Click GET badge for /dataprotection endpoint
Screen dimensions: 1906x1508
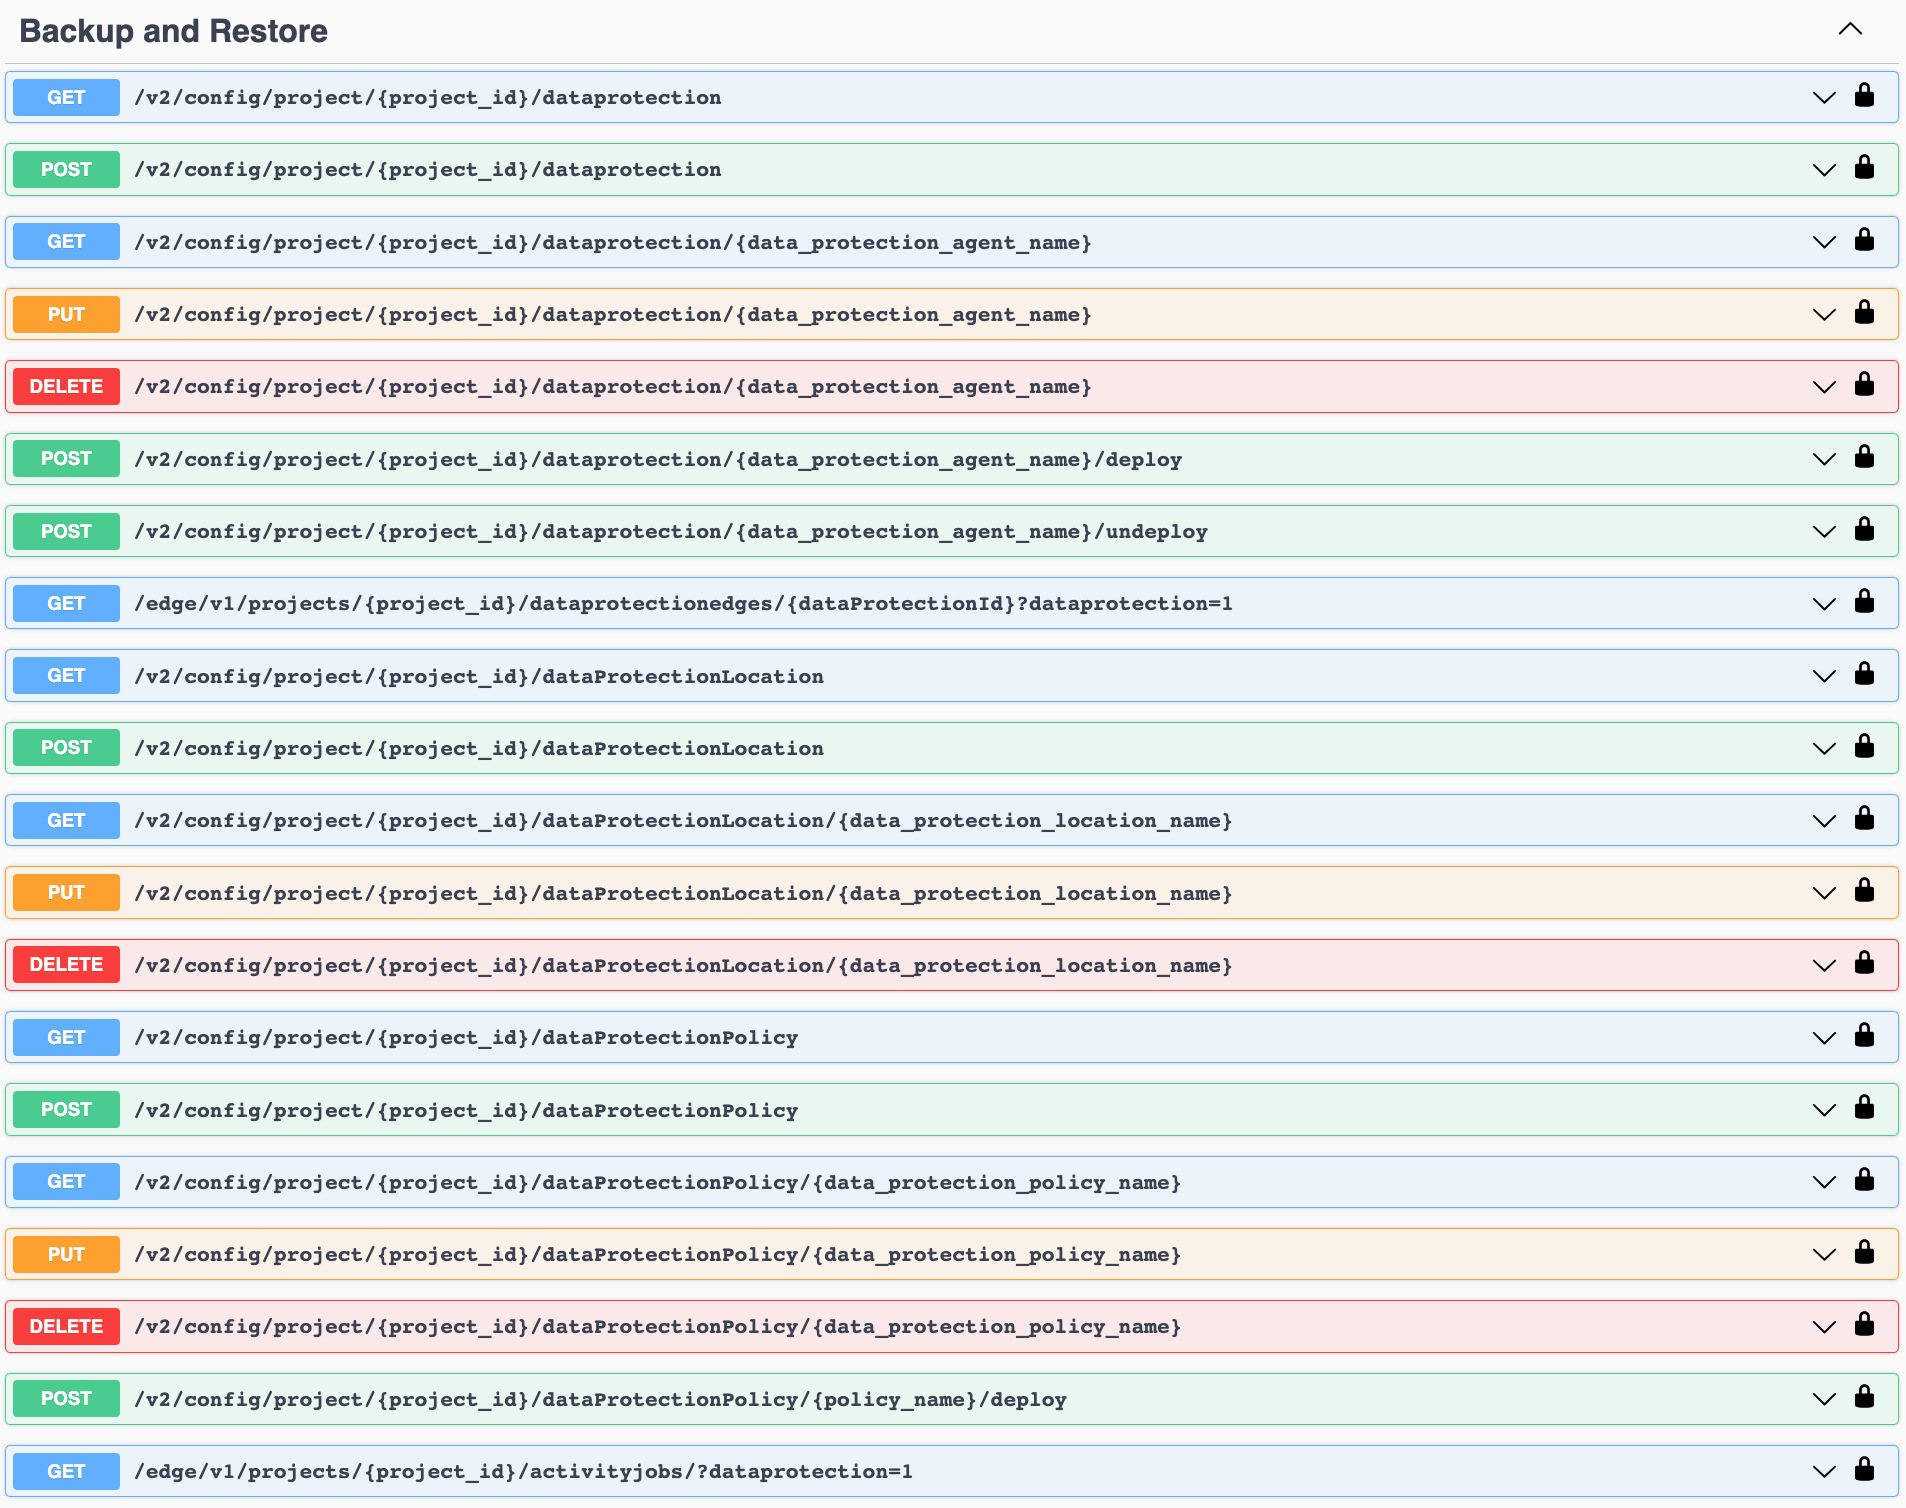coord(66,97)
